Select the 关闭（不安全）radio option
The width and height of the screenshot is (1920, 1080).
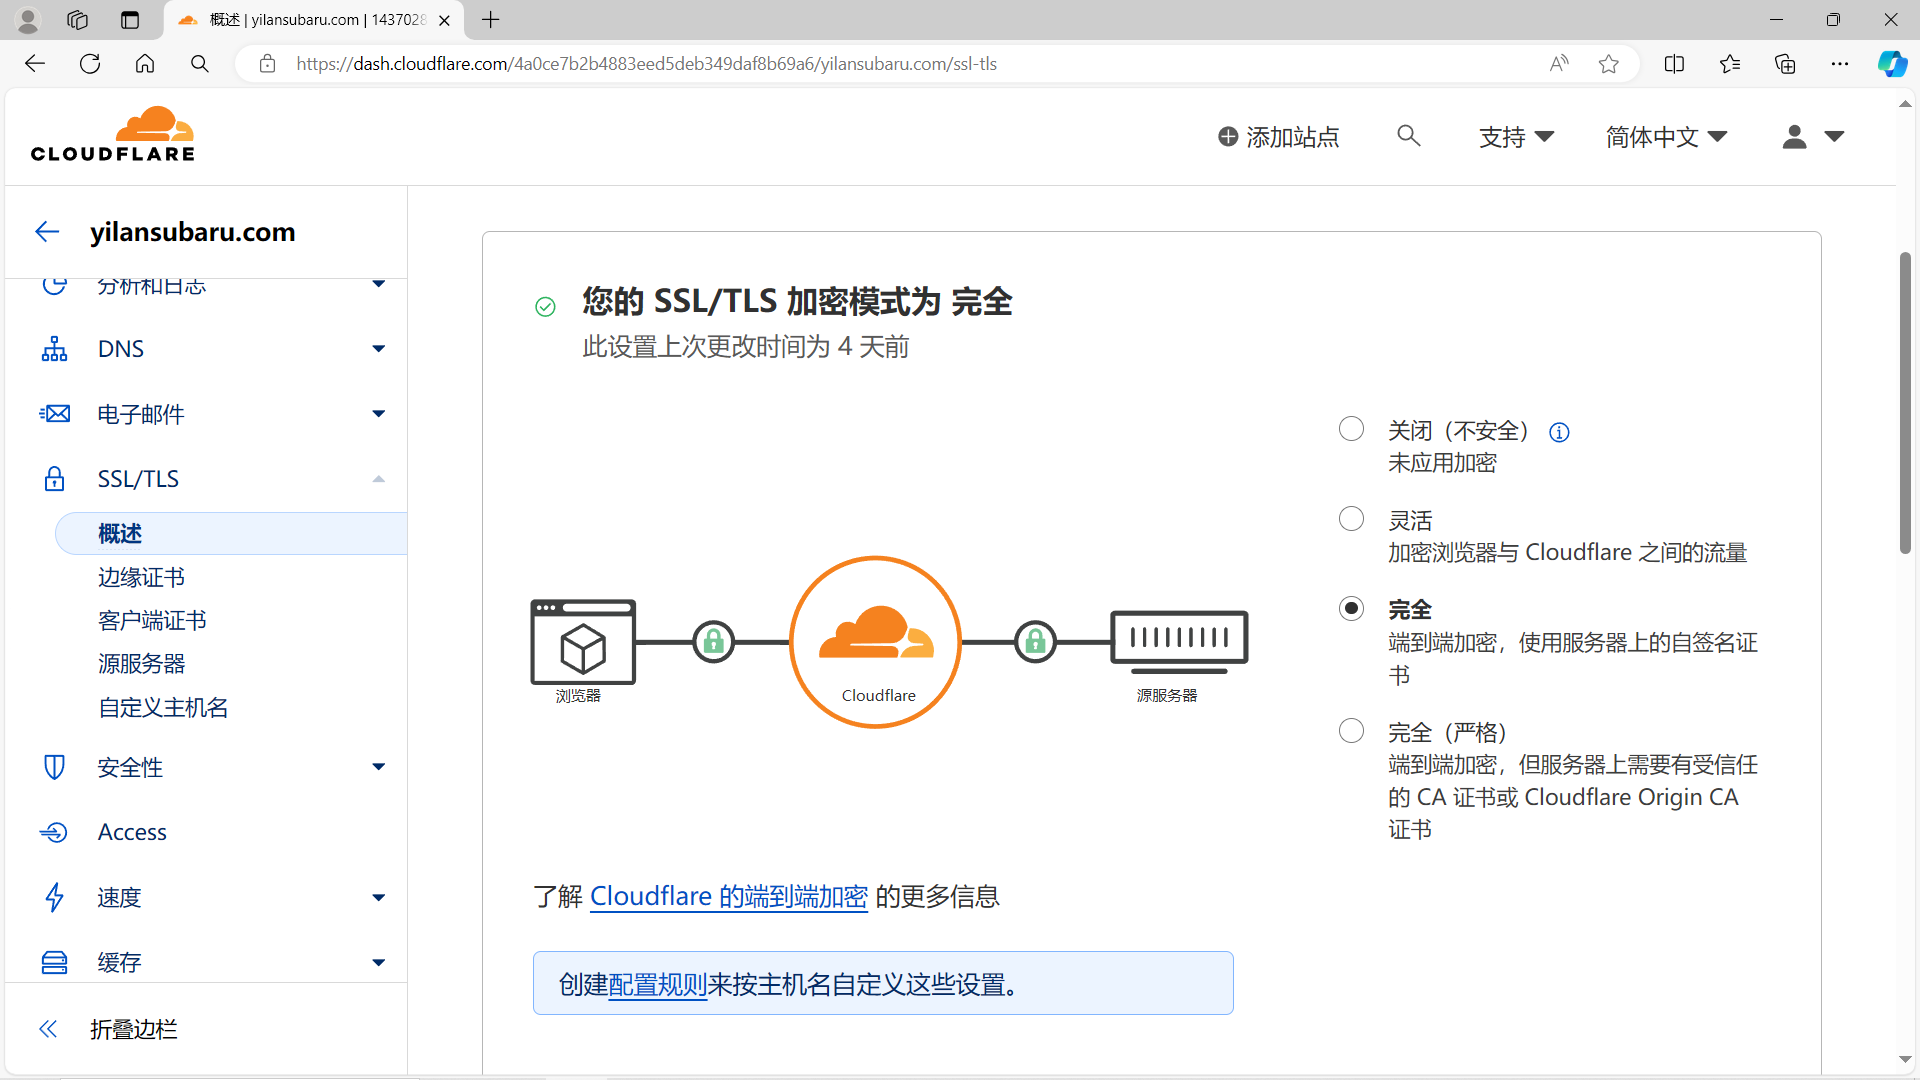(x=1351, y=429)
